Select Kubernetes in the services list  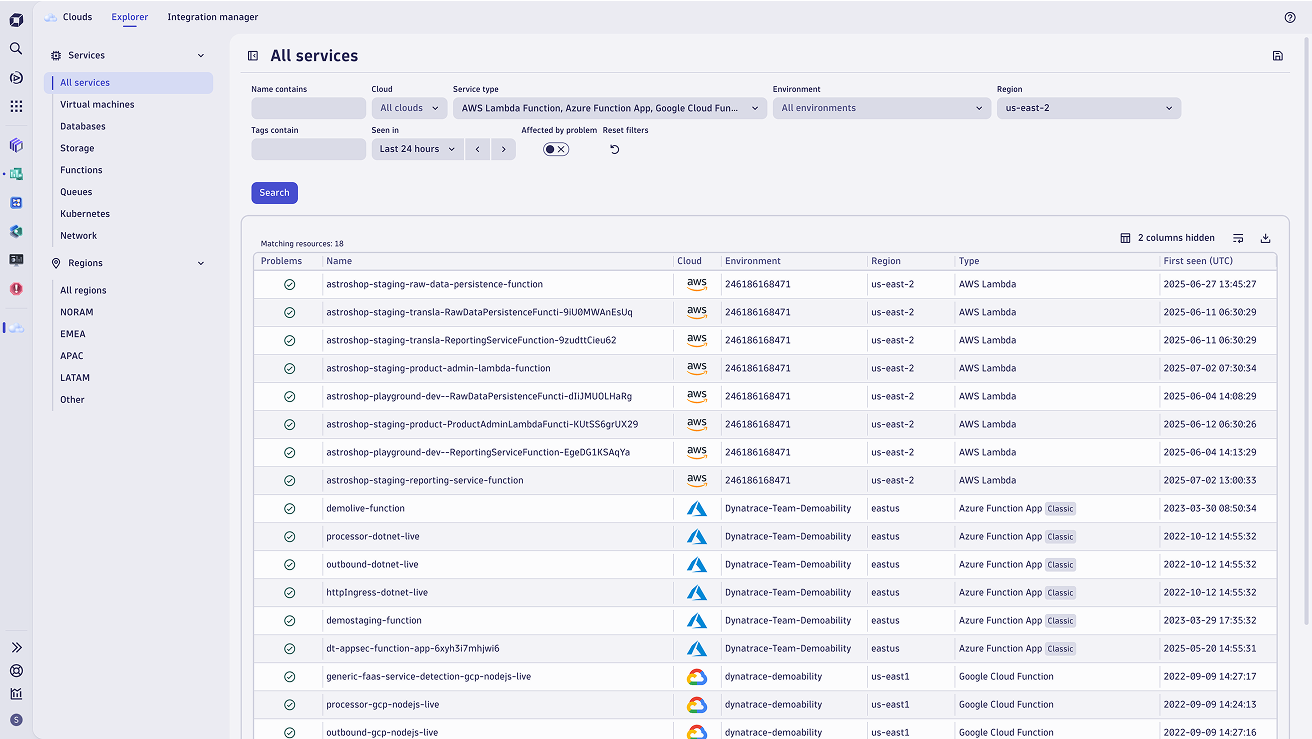point(85,214)
